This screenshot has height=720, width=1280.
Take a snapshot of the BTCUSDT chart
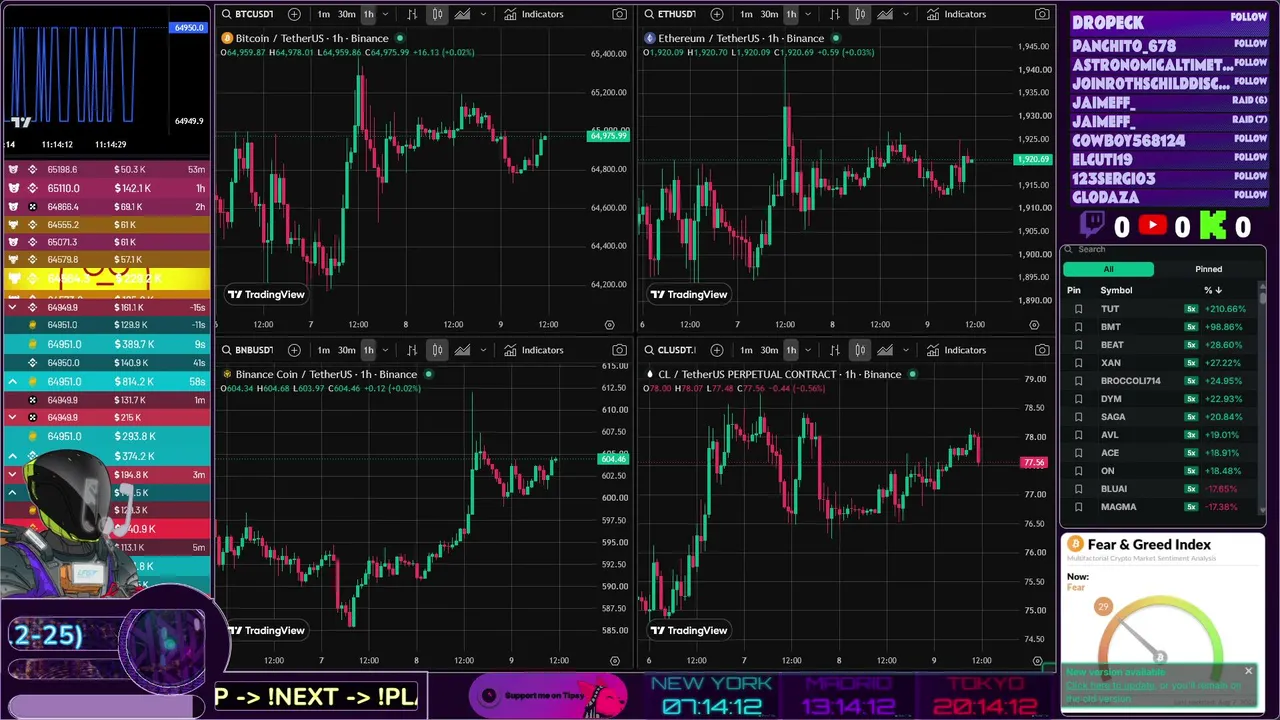(620, 14)
